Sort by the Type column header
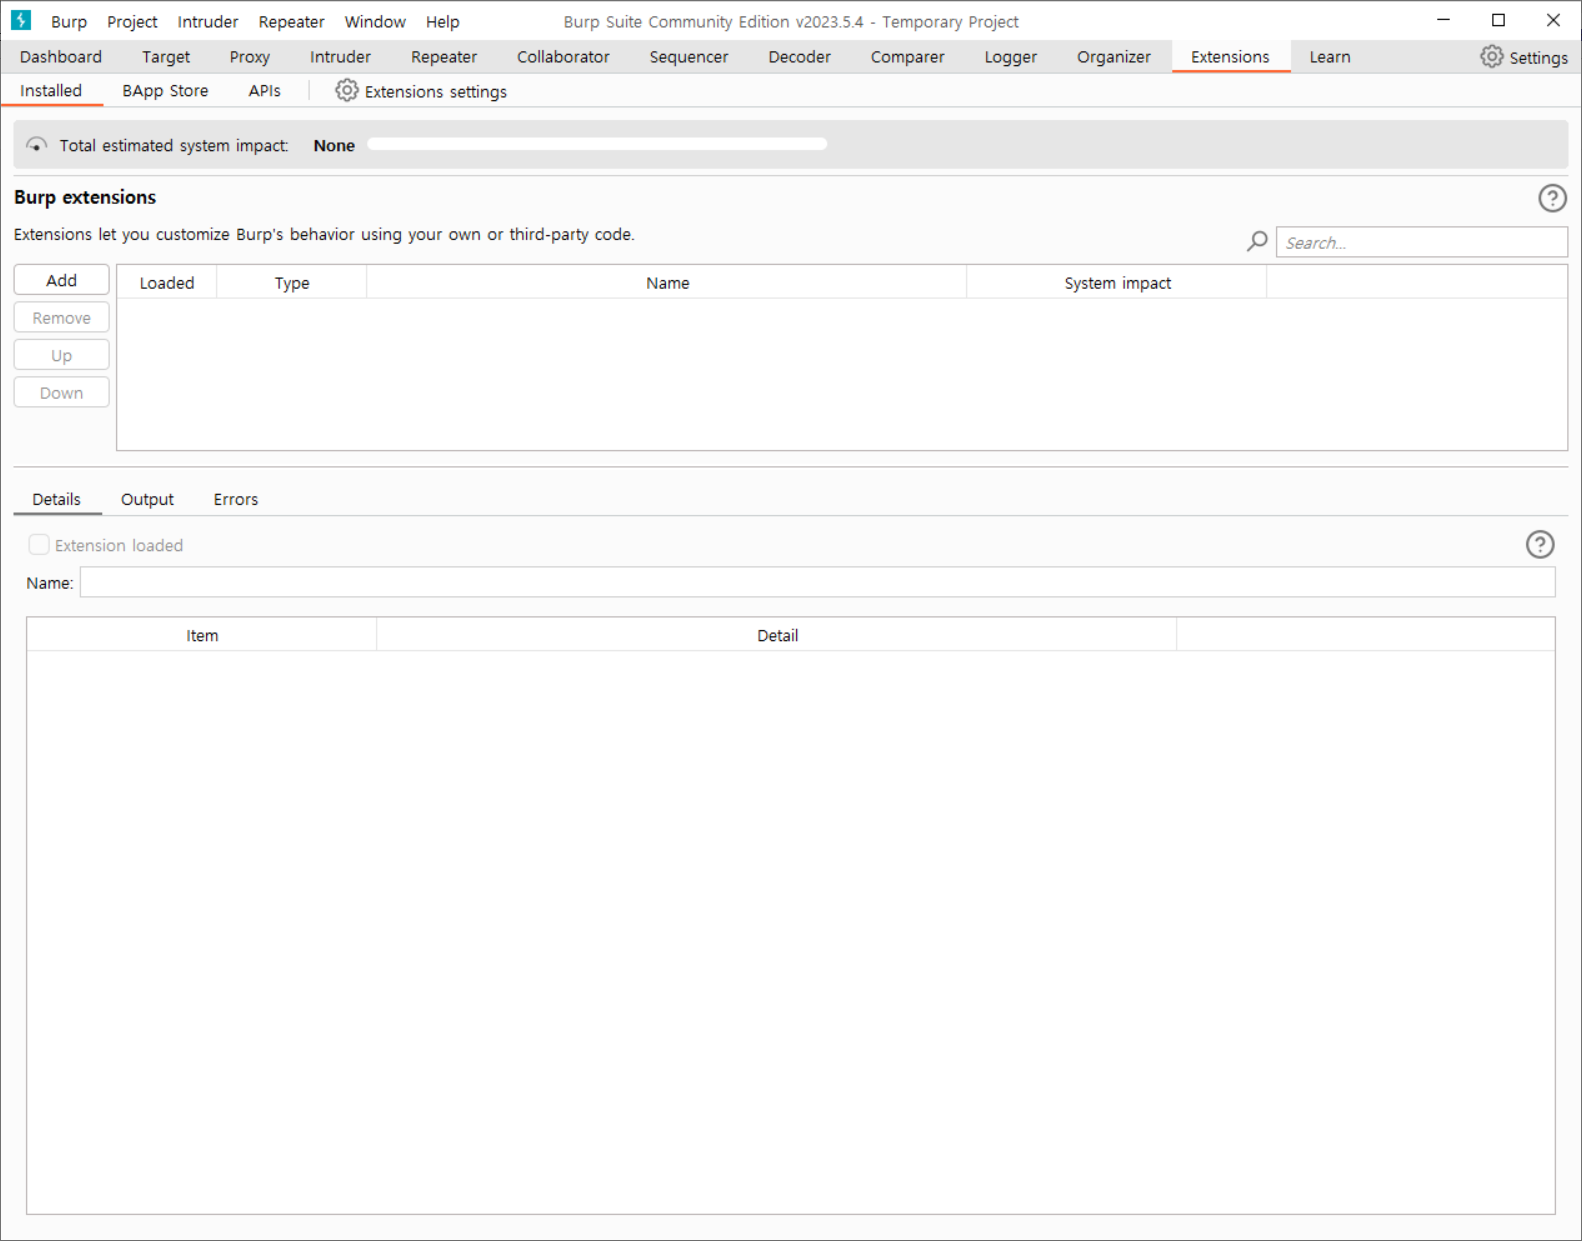Screen dimensions: 1582x1241 point(292,283)
